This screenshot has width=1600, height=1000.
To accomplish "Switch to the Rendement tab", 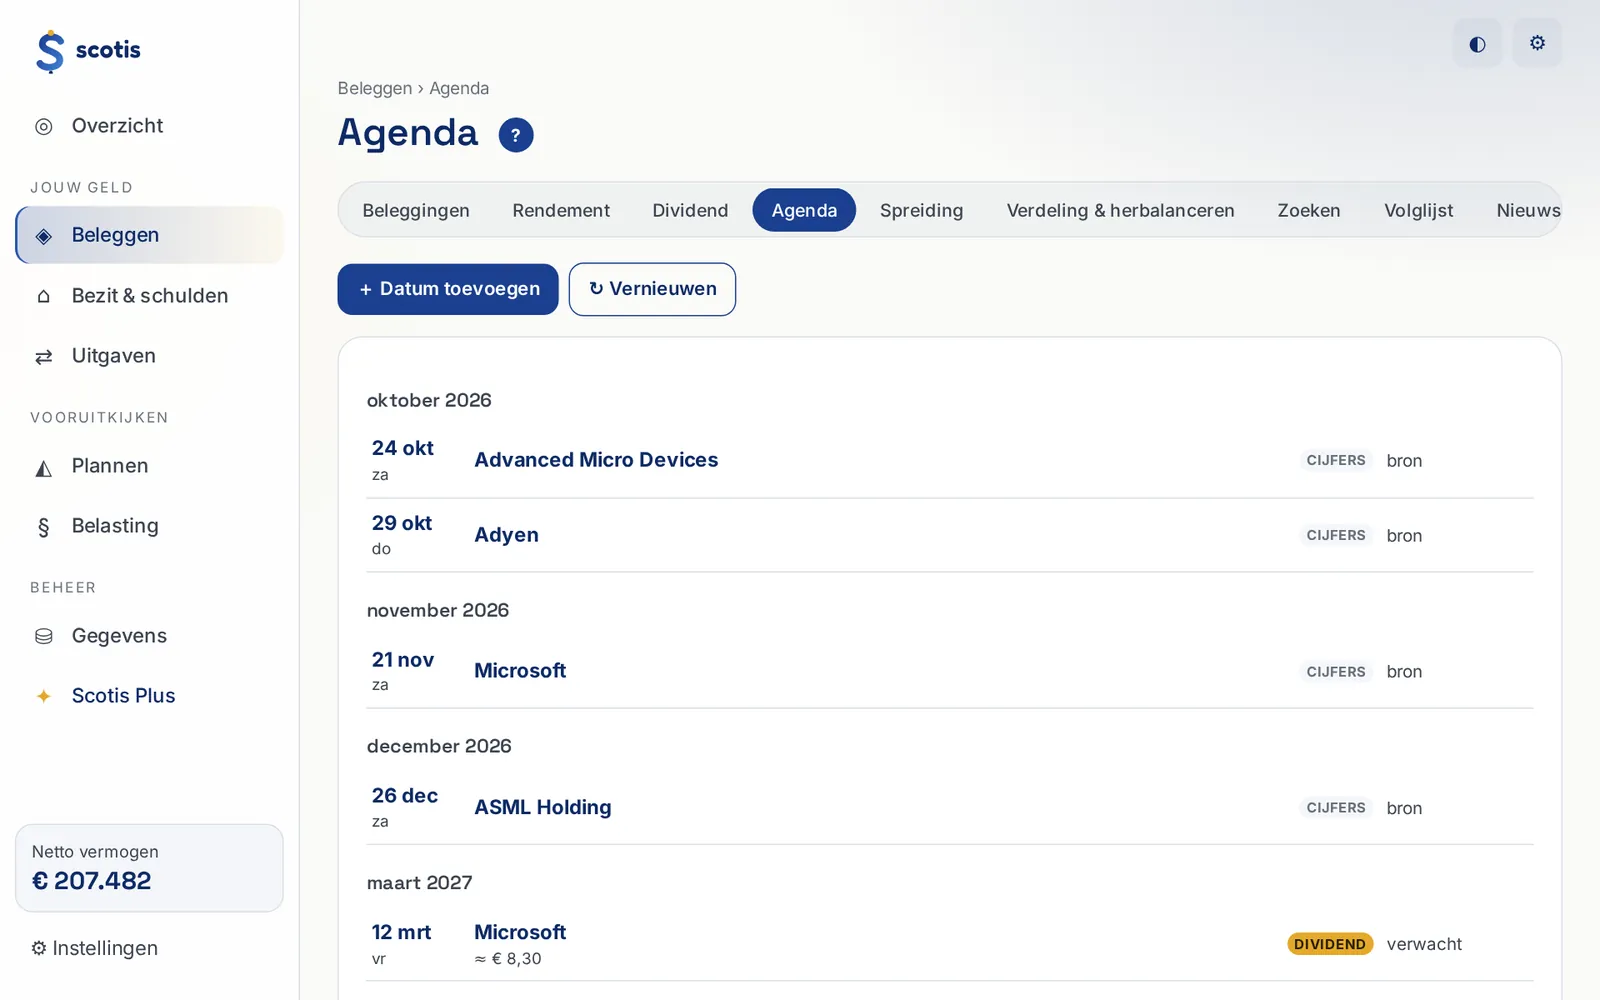I will click(561, 210).
